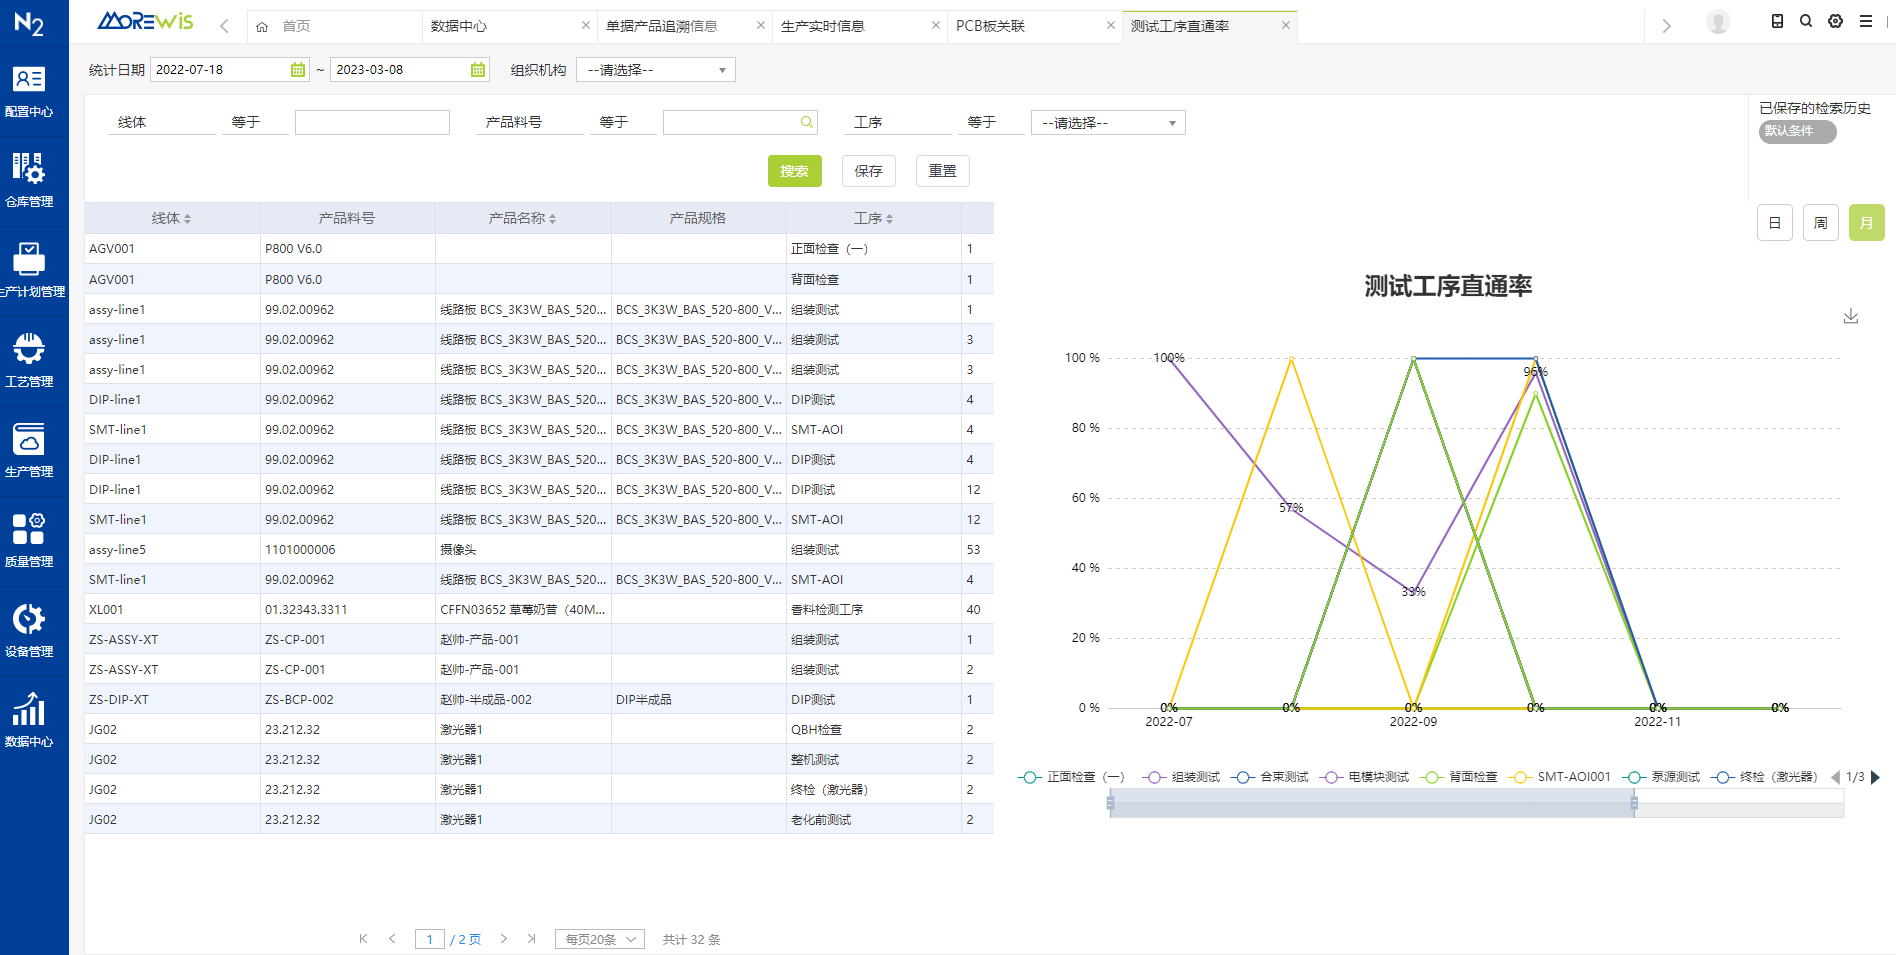Click the green 搜索 button
Screen dimensions: 1896x955
[794, 171]
